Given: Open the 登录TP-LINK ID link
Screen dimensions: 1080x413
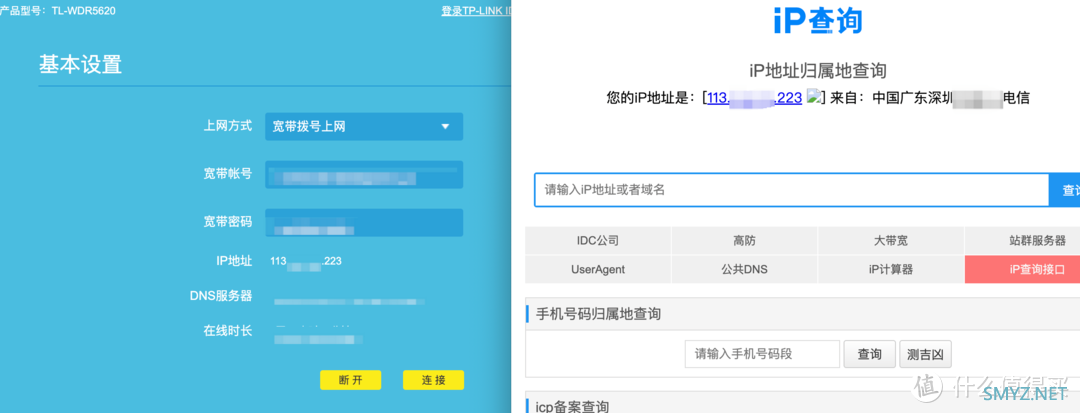Looking at the screenshot, I should point(476,11).
